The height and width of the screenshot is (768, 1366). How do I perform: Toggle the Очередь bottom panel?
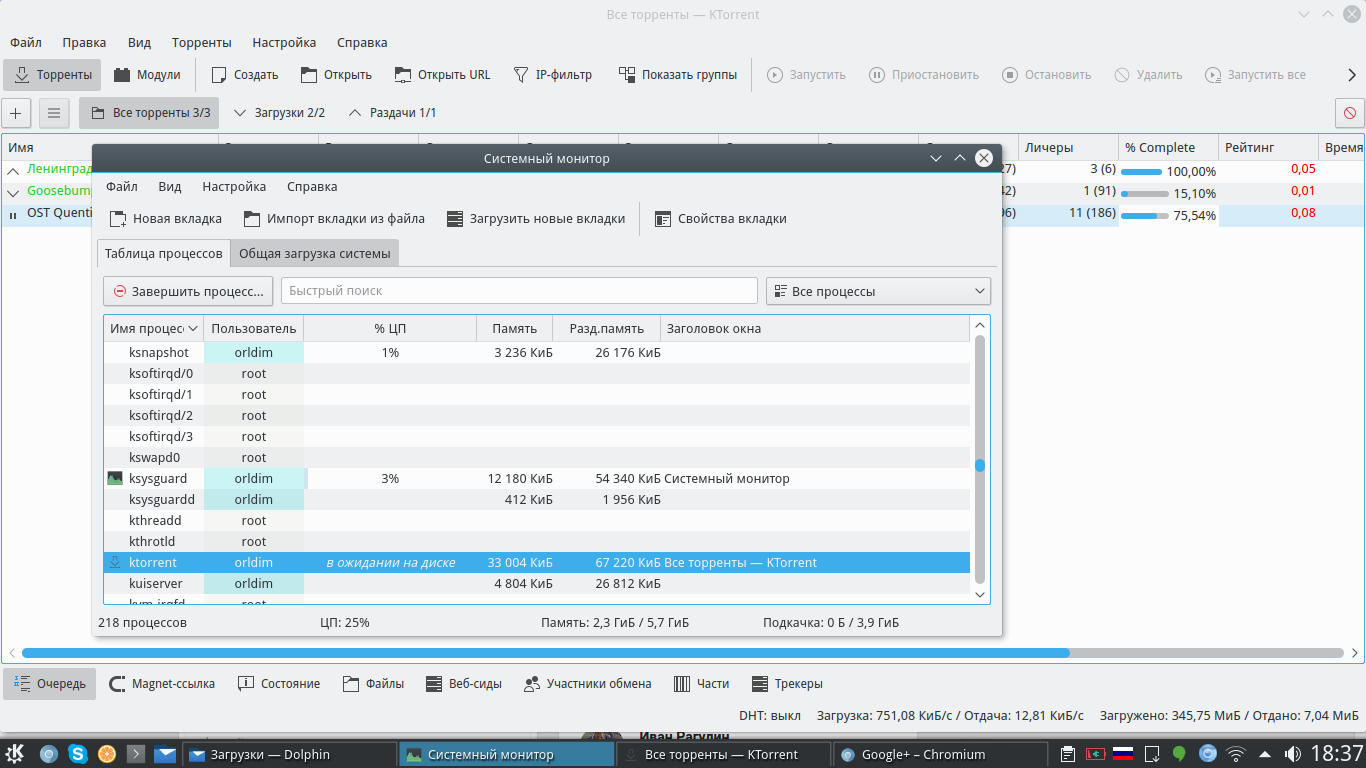pos(49,684)
